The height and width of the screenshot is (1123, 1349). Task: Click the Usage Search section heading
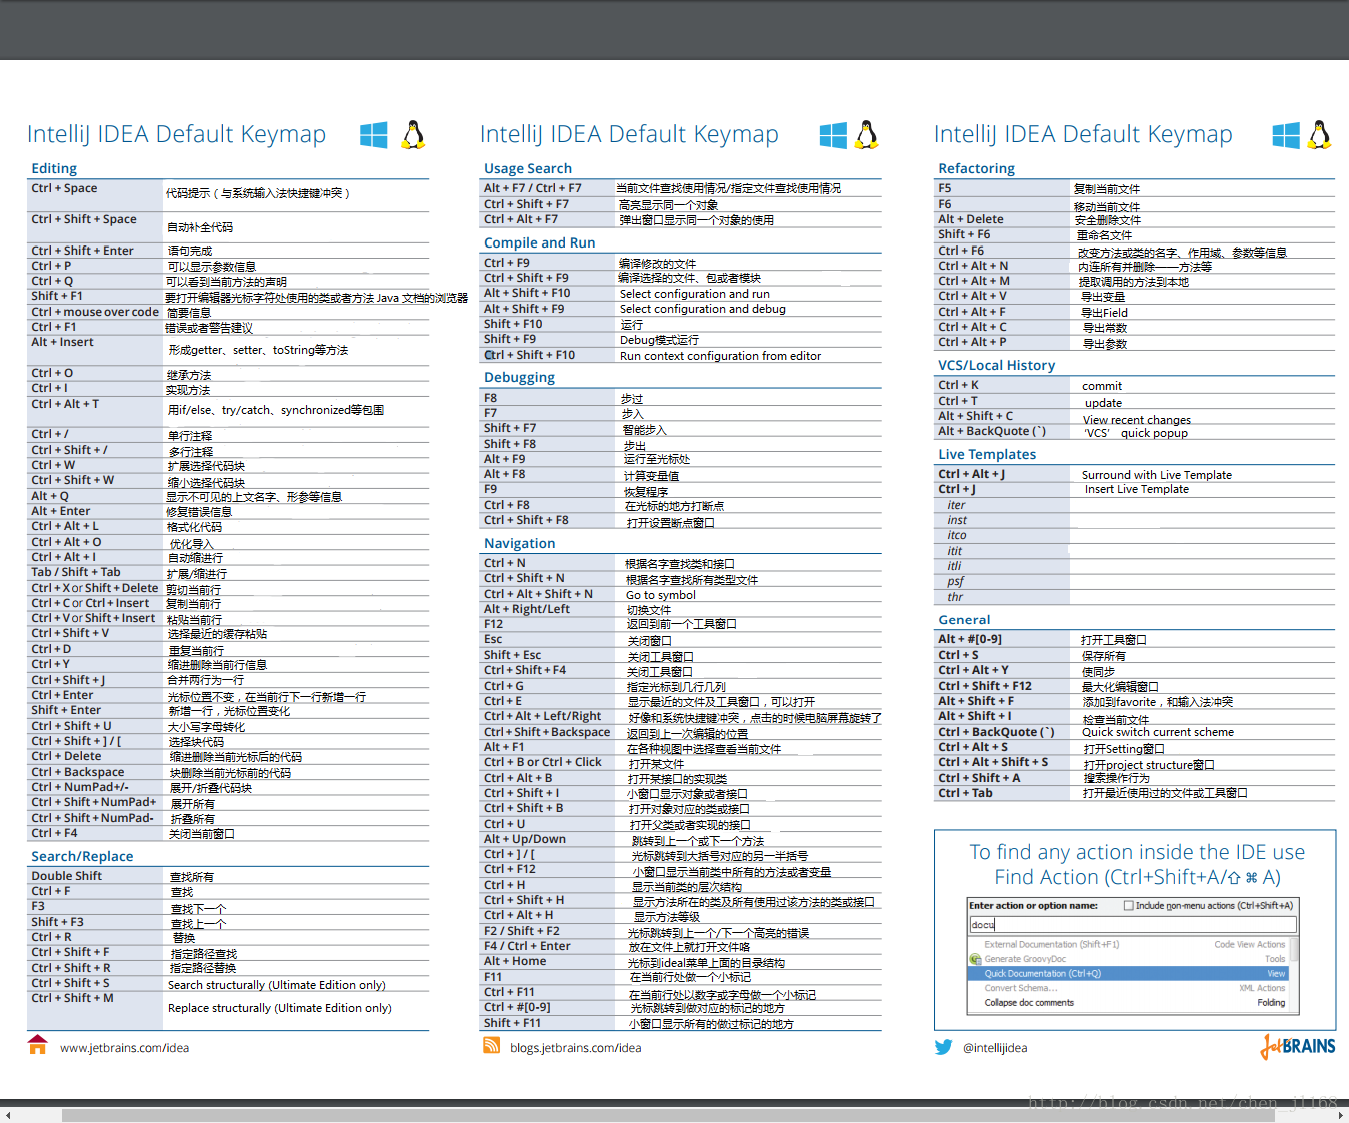pos(528,168)
